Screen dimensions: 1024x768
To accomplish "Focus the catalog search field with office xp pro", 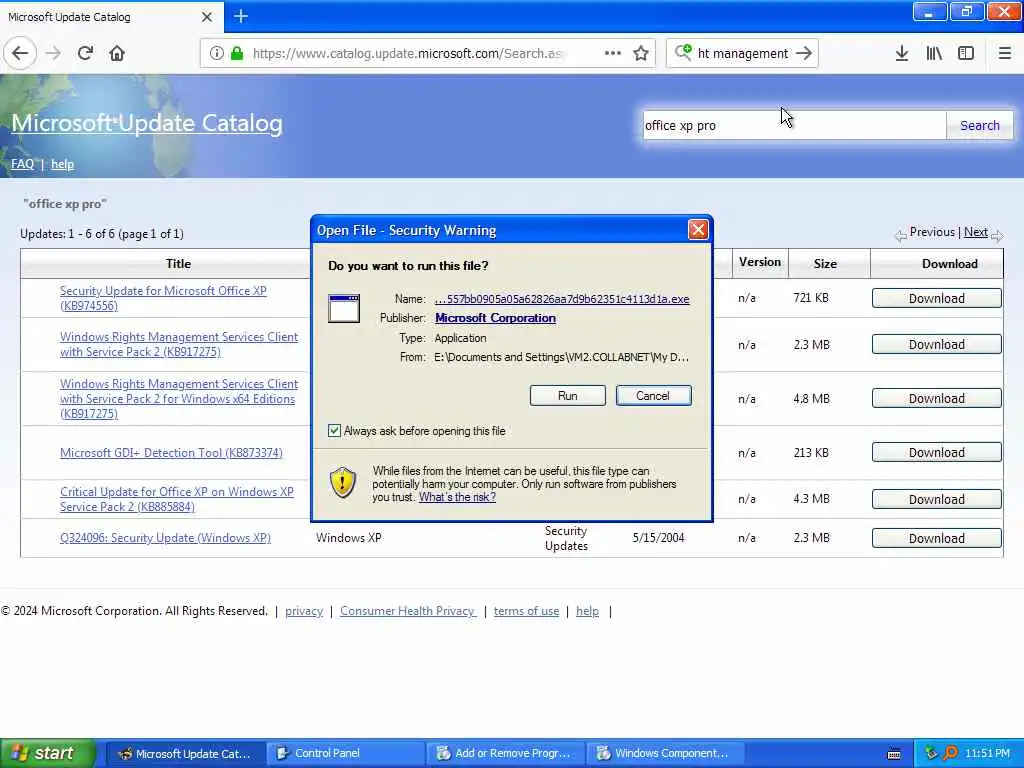I will point(794,125).
